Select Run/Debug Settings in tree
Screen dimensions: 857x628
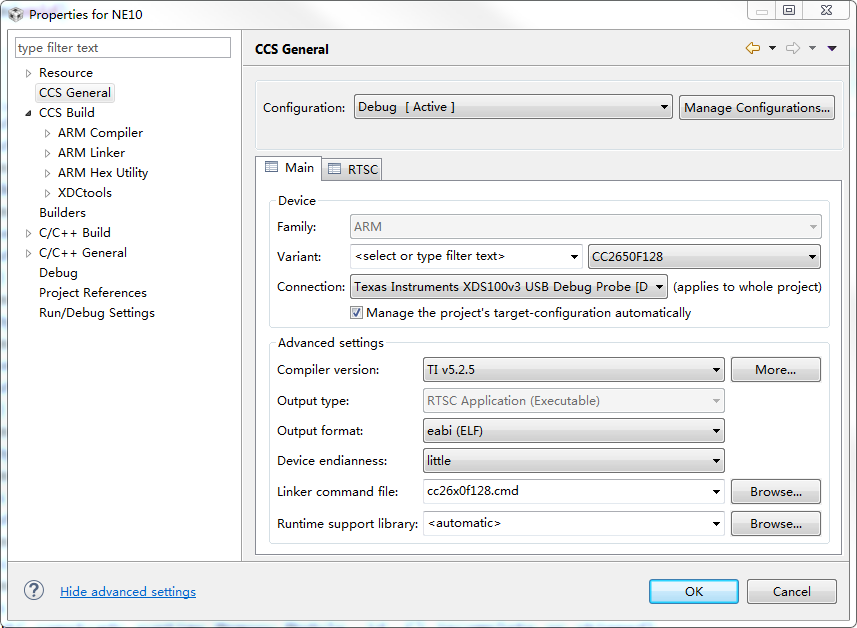pyautogui.click(x=97, y=313)
